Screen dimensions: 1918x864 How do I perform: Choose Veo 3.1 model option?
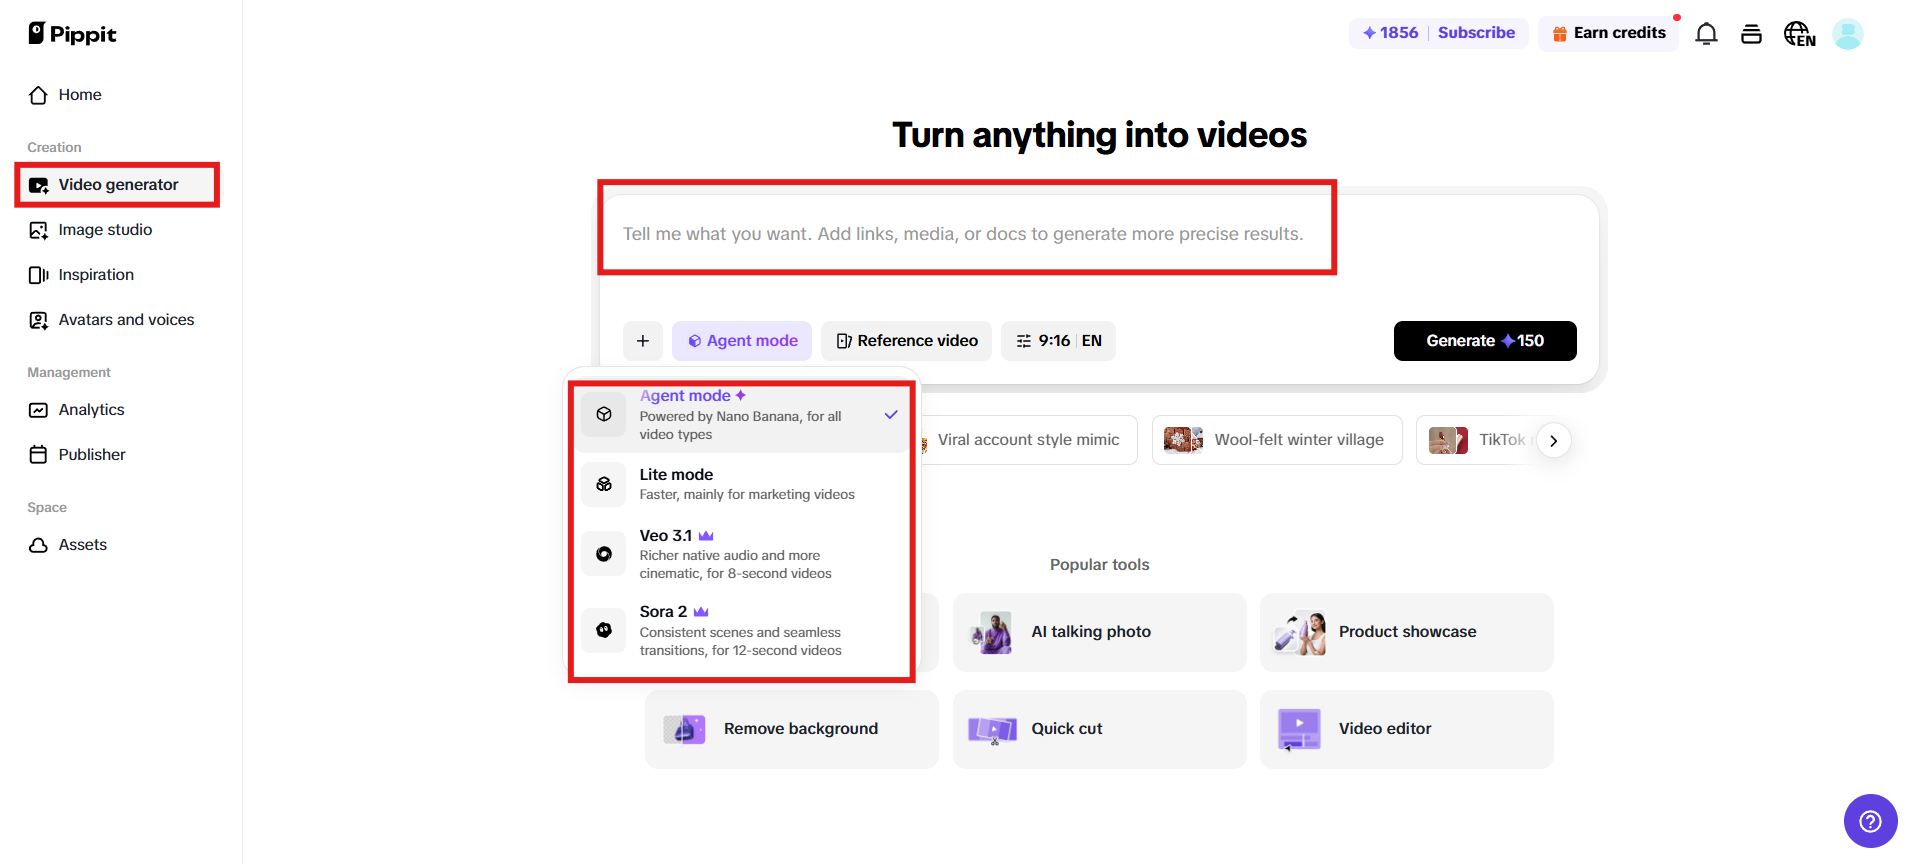(x=744, y=554)
